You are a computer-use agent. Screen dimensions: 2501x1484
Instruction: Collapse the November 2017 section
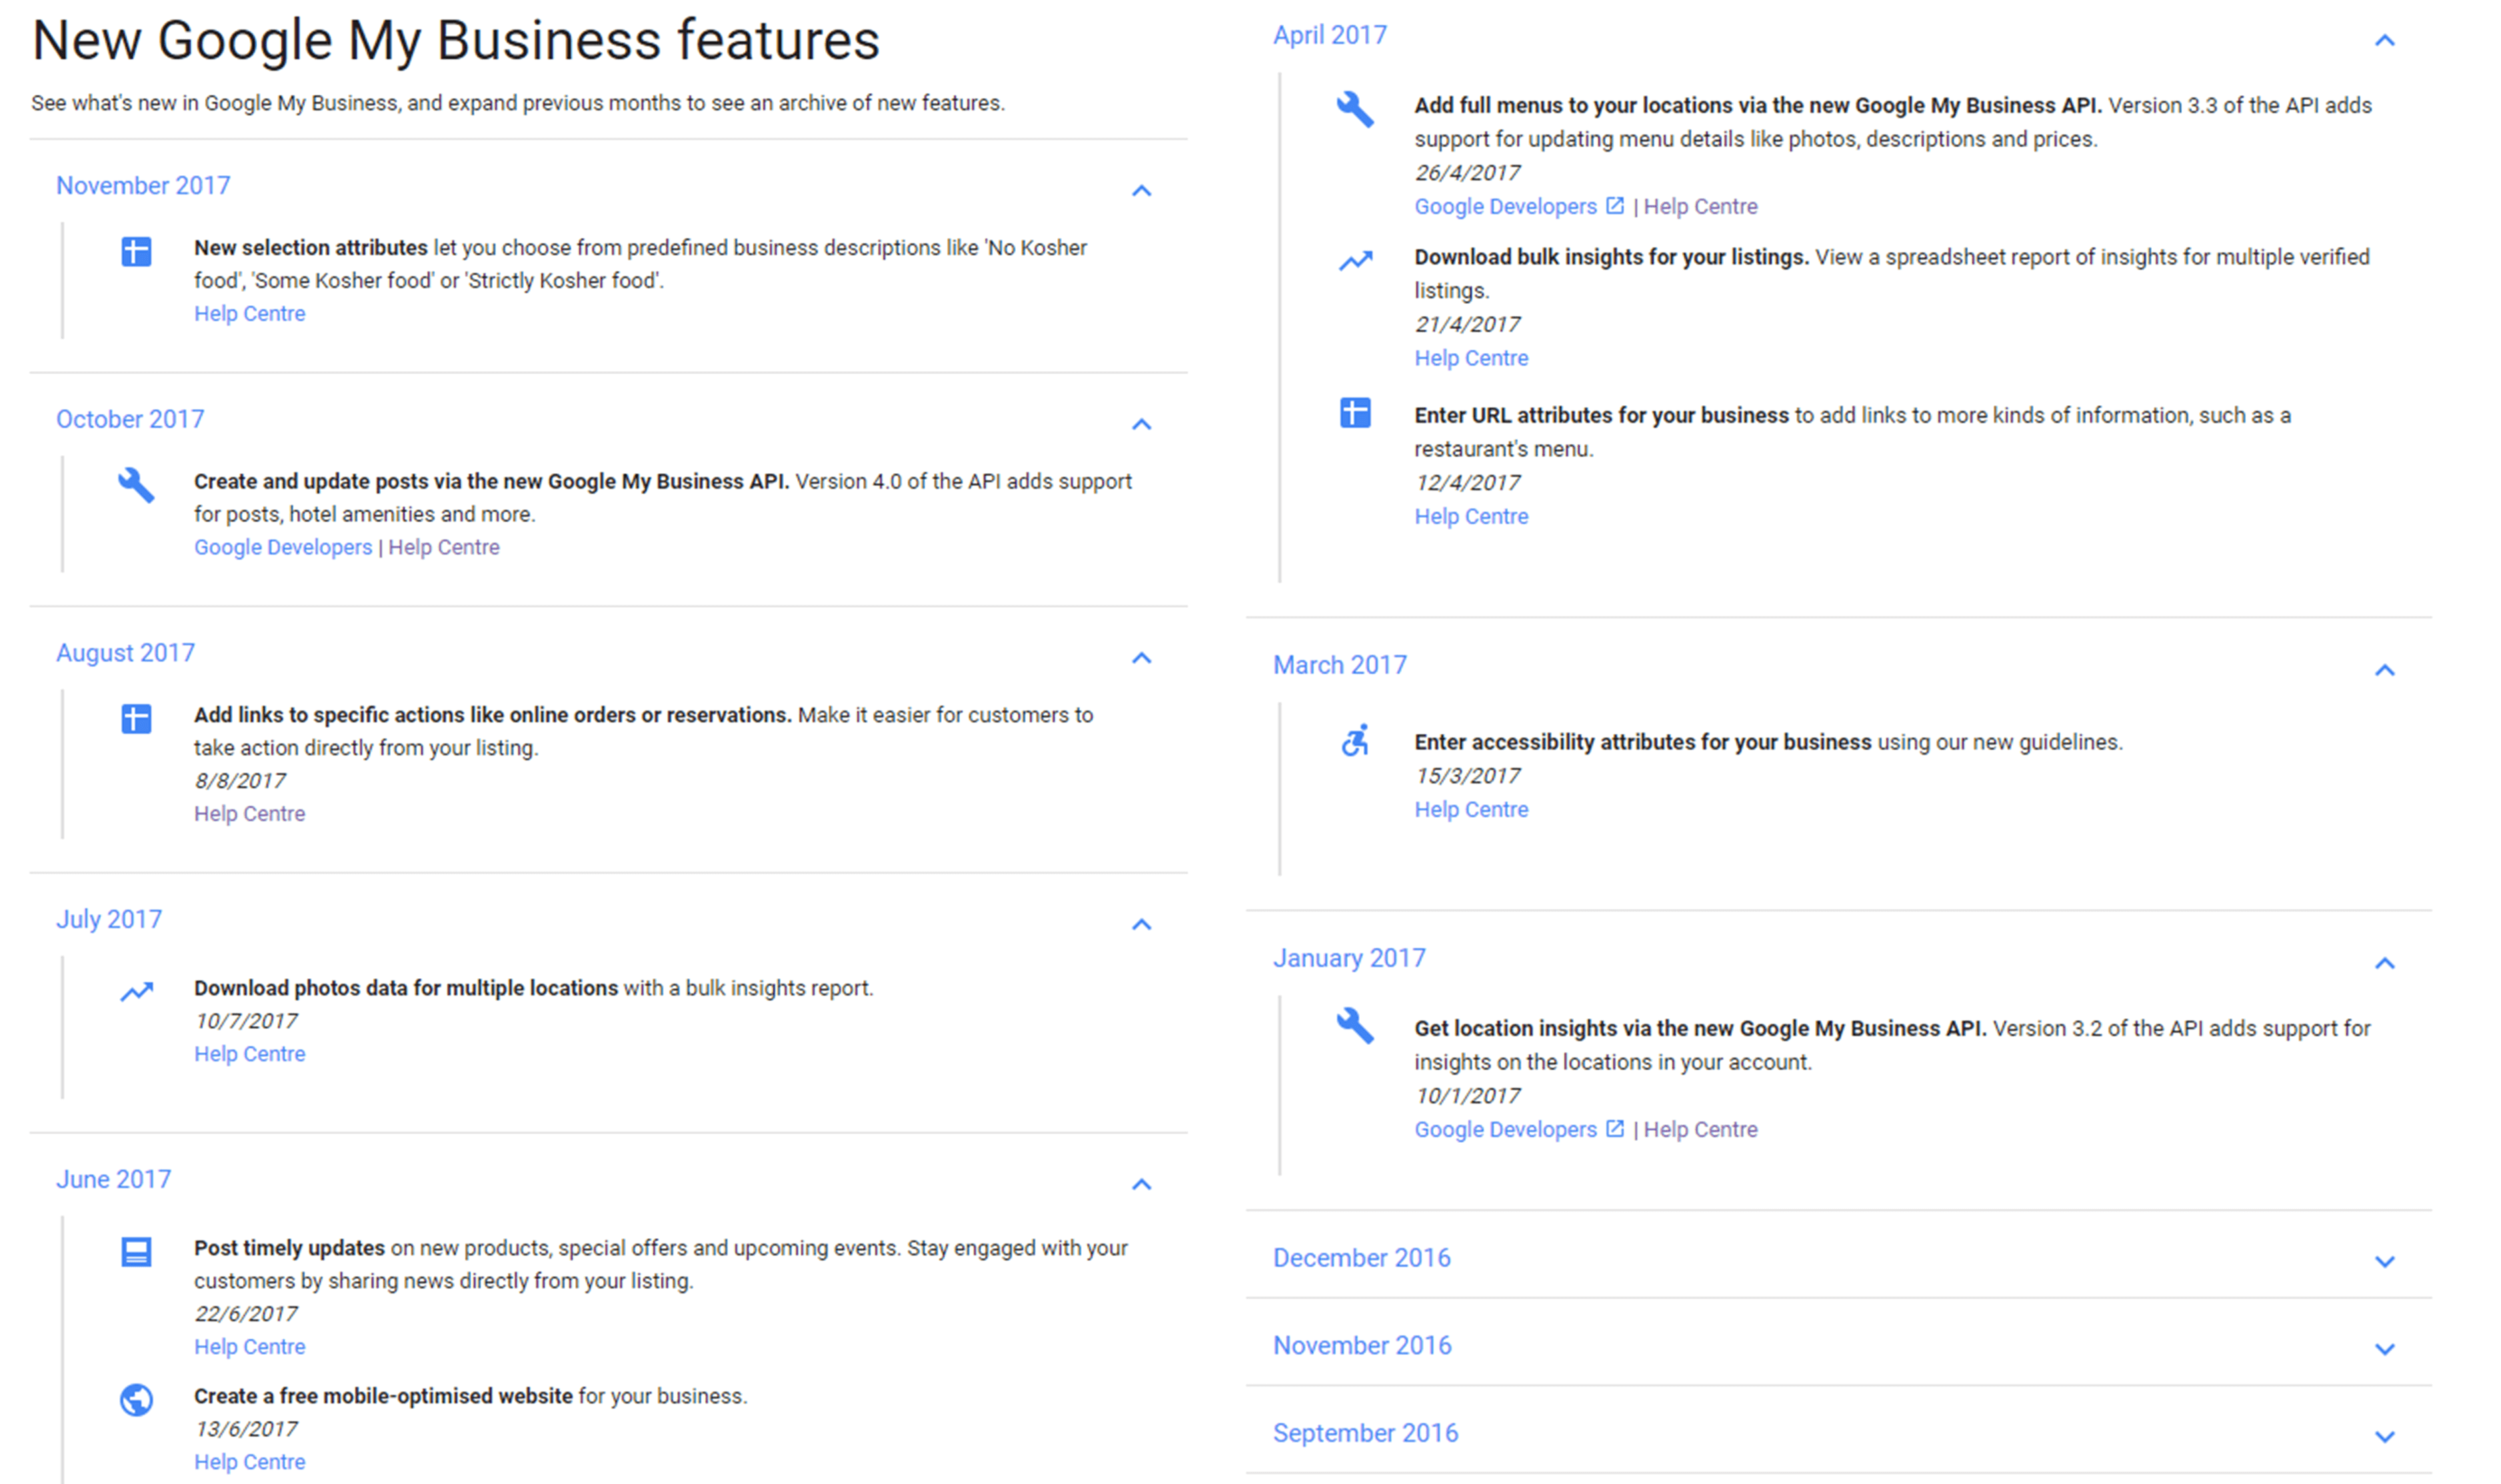coord(1143,191)
